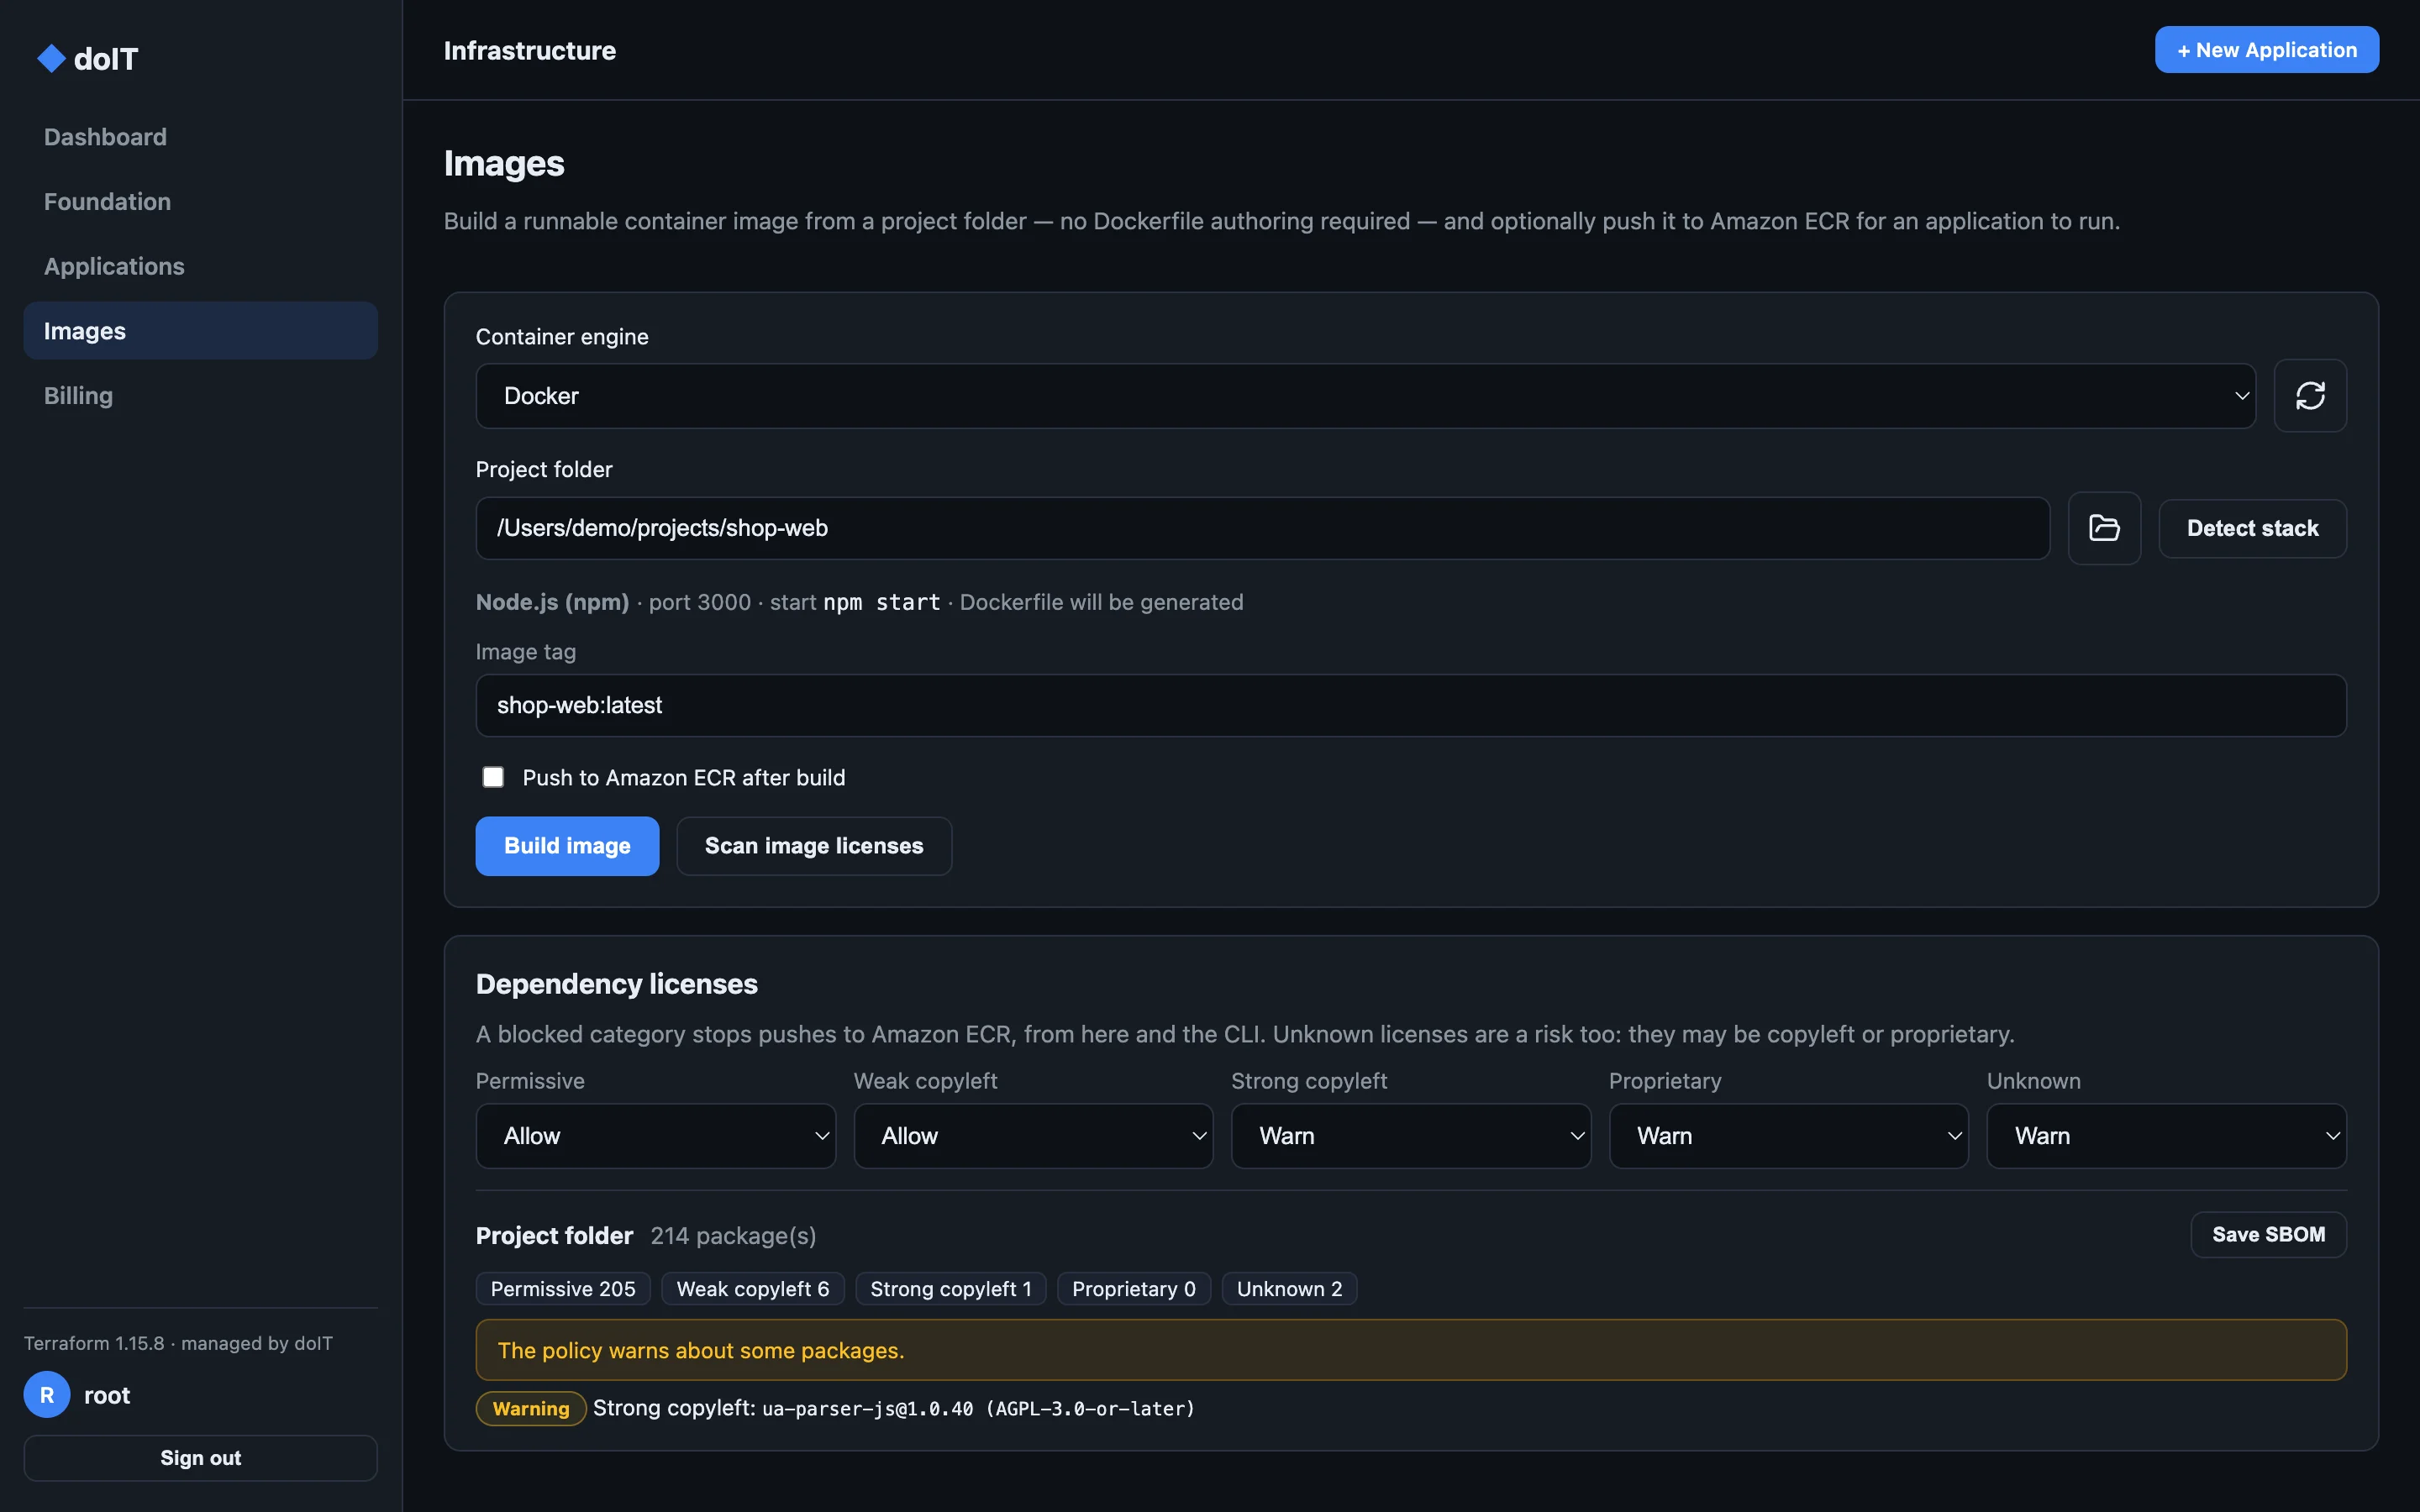Click the Permissive 205 badge
2420x1512 pixels.
pos(563,1289)
